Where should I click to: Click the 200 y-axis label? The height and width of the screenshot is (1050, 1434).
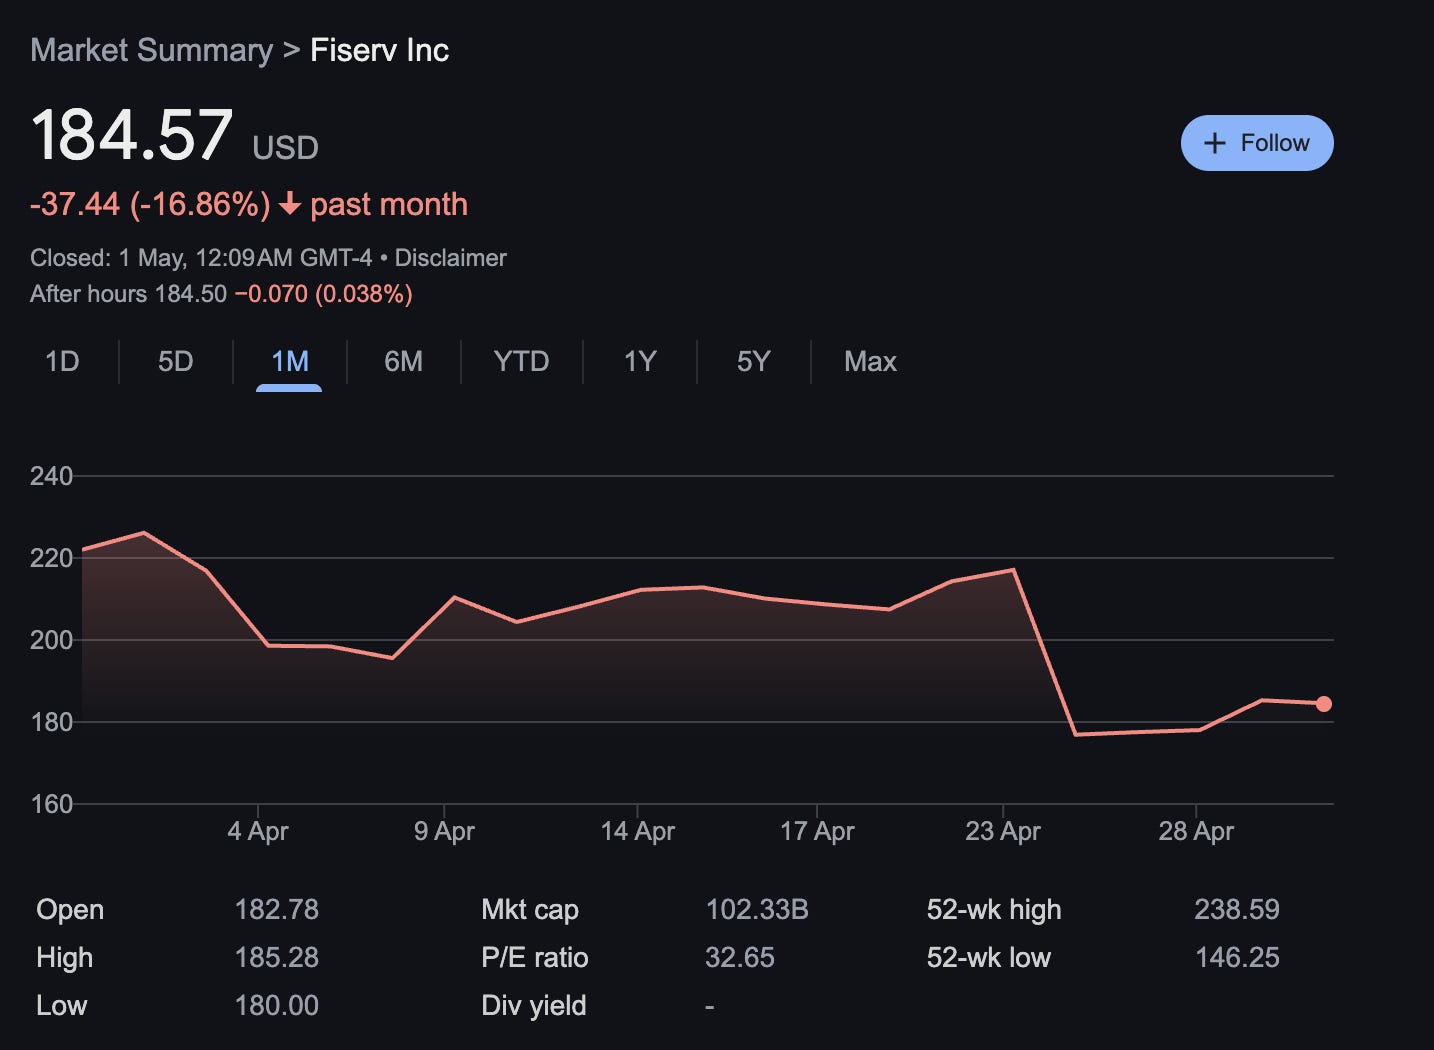point(52,640)
